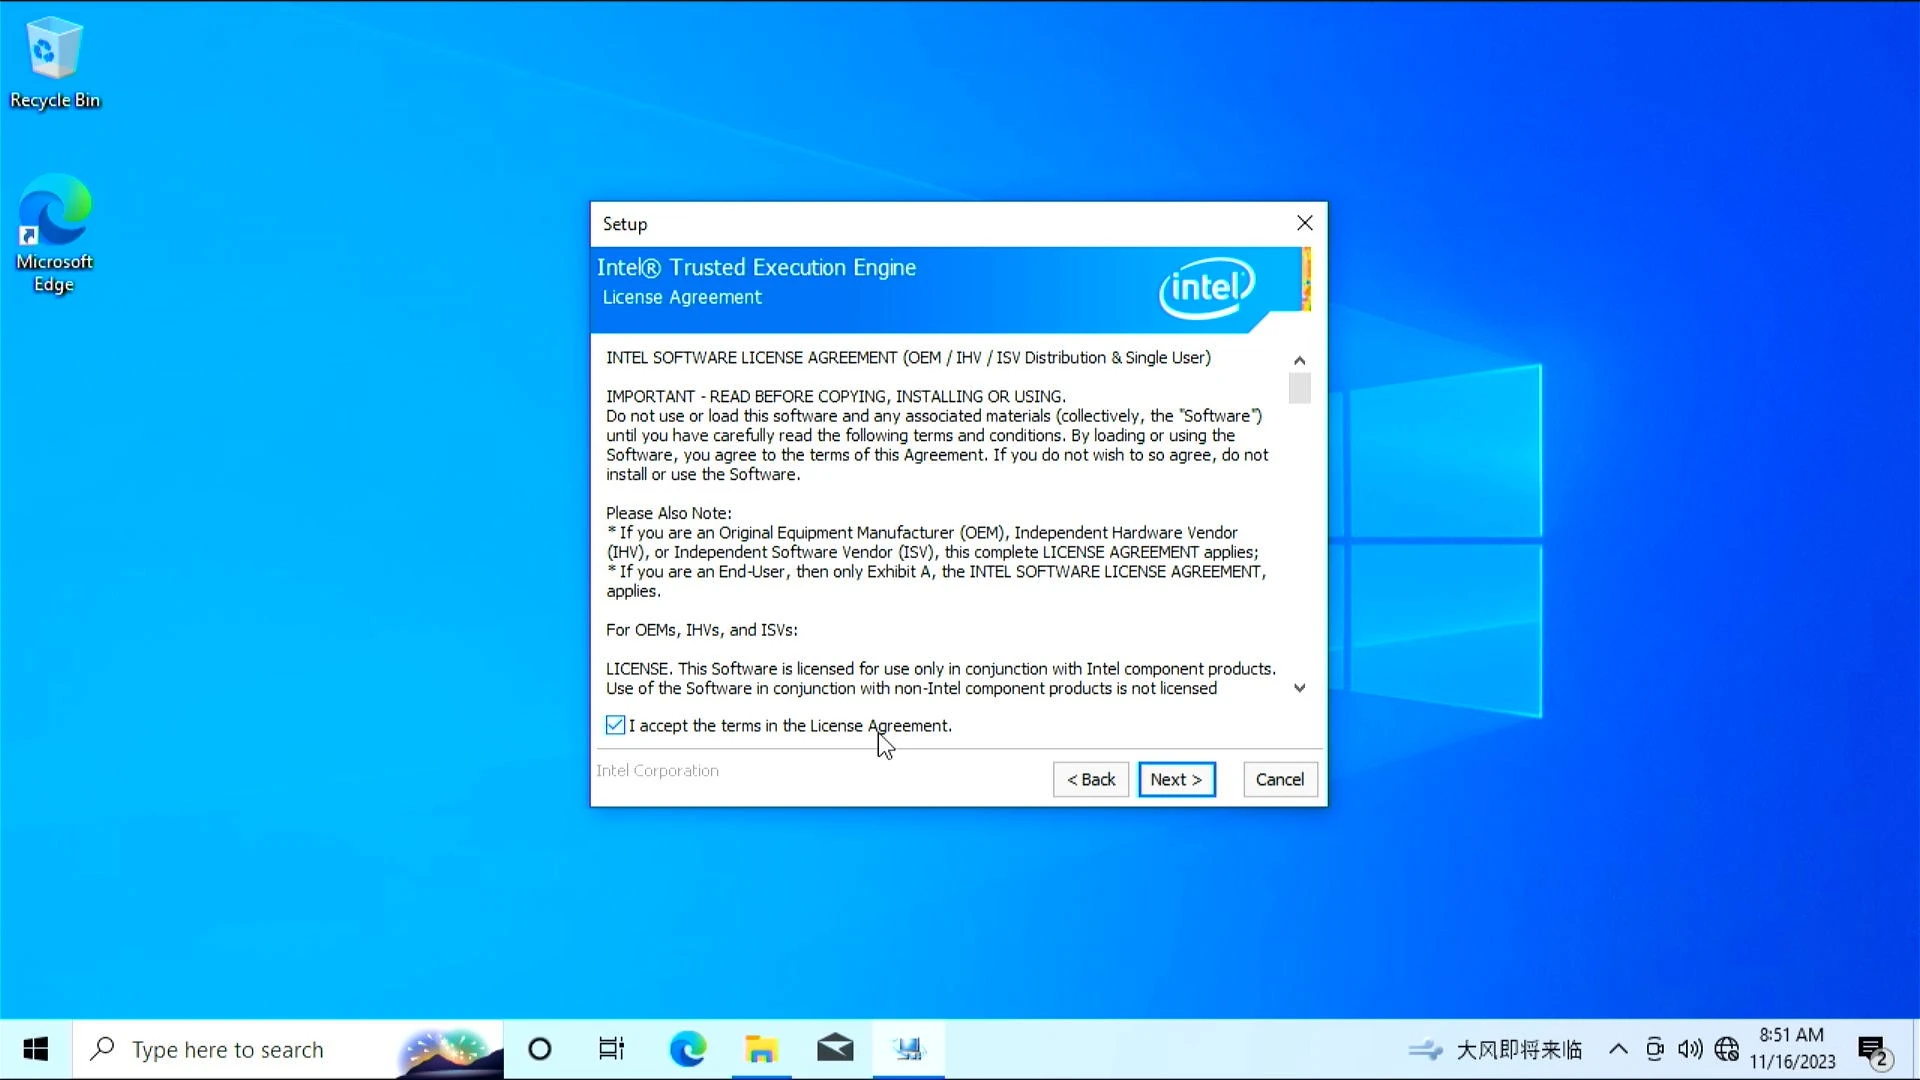Click the date and time display
This screenshot has height=1080, width=1920.
pyautogui.click(x=1796, y=1048)
